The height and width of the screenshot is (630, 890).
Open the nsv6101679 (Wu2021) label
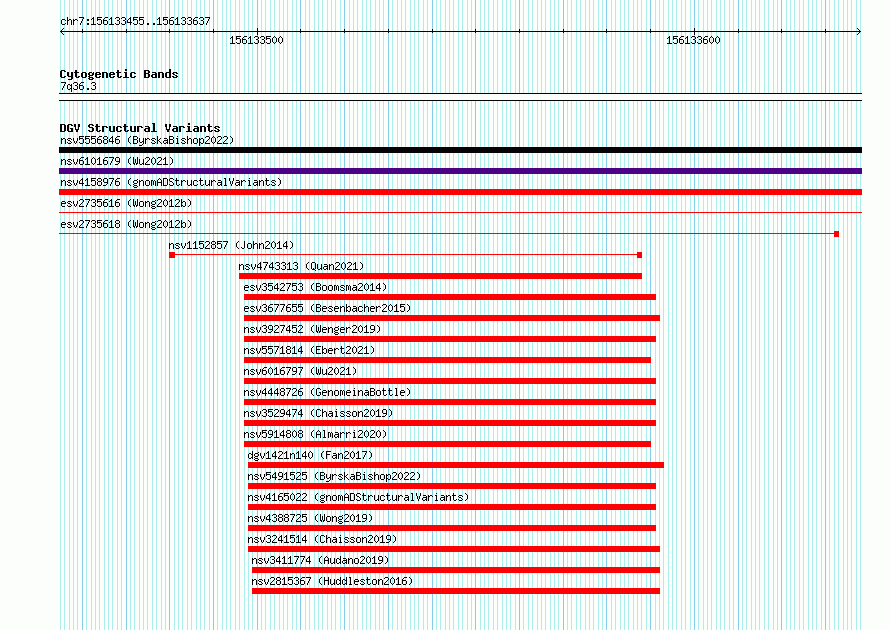pos(117,161)
